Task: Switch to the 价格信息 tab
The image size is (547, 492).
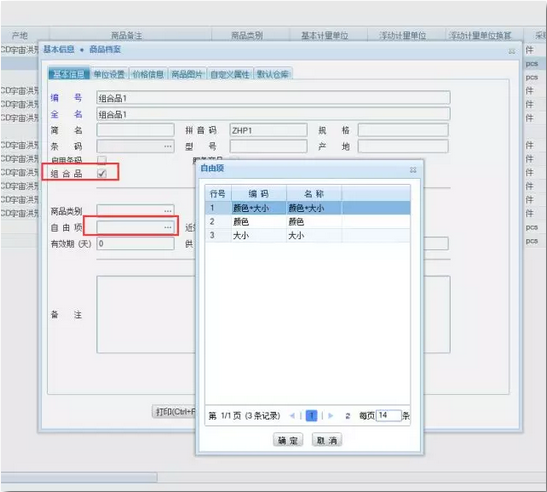Action: (148, 74)
